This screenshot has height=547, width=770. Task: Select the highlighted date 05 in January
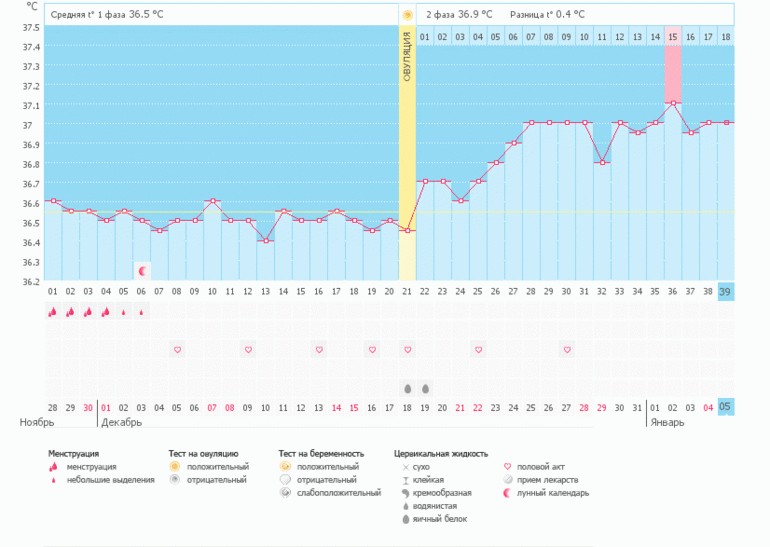725,407
